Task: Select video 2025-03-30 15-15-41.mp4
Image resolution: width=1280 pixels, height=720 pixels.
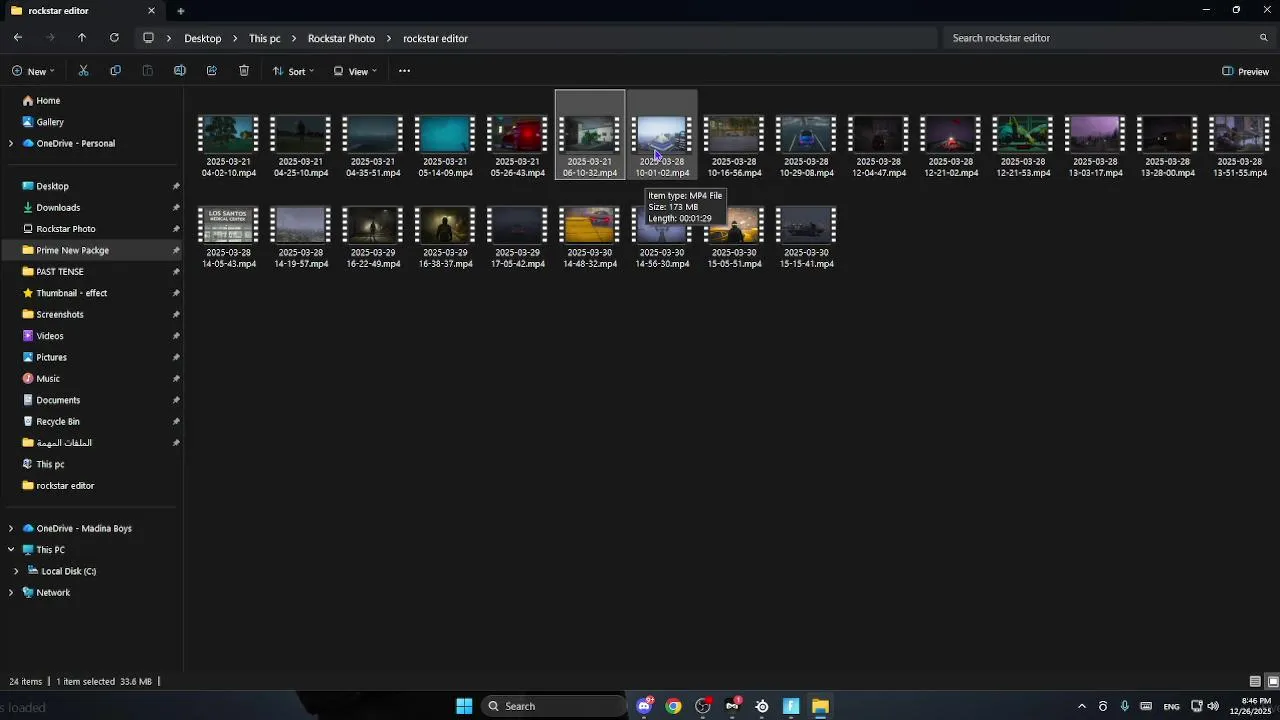Action: point(806,237)
